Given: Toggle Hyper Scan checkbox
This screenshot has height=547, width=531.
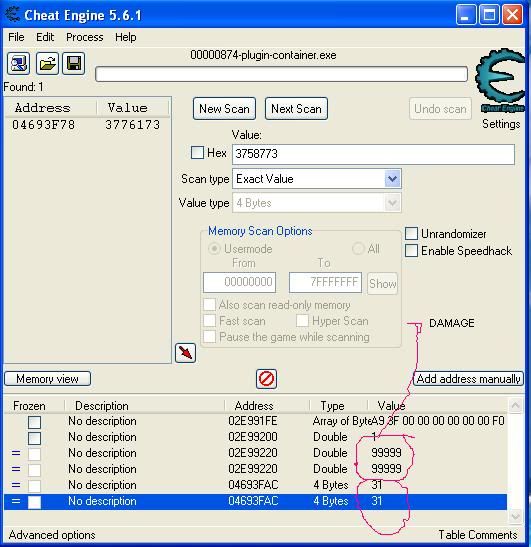Looking at the screenshot, I should tap(302, 321).
